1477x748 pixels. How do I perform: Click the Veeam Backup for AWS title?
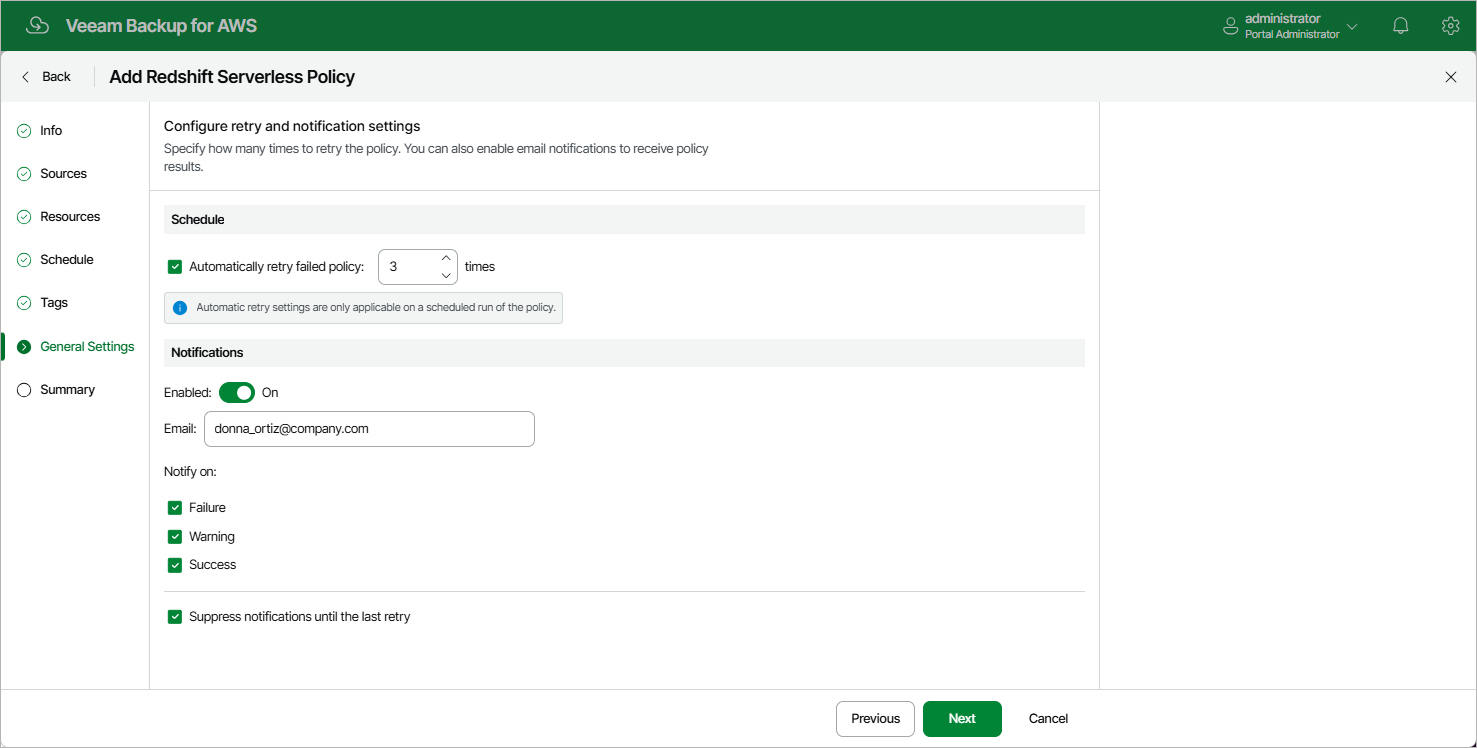tap(161, 26)
